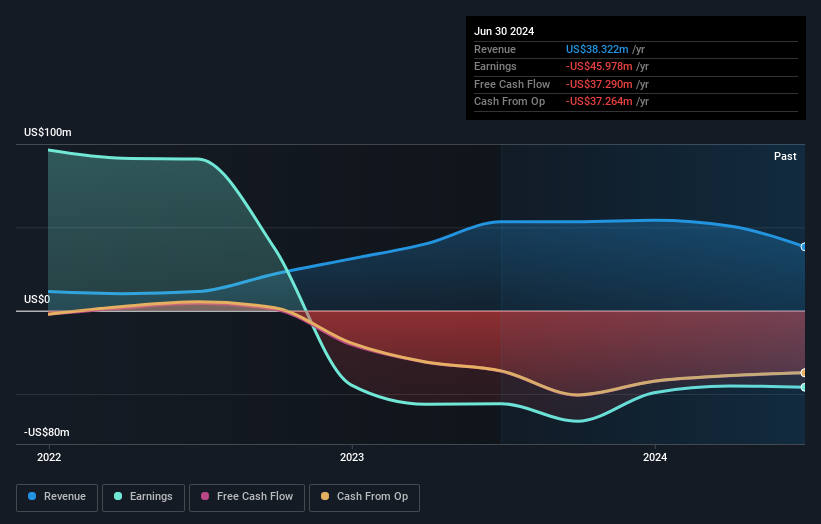Toggle the Revenue legend button

pyautogui.click(x=57, y=497)
